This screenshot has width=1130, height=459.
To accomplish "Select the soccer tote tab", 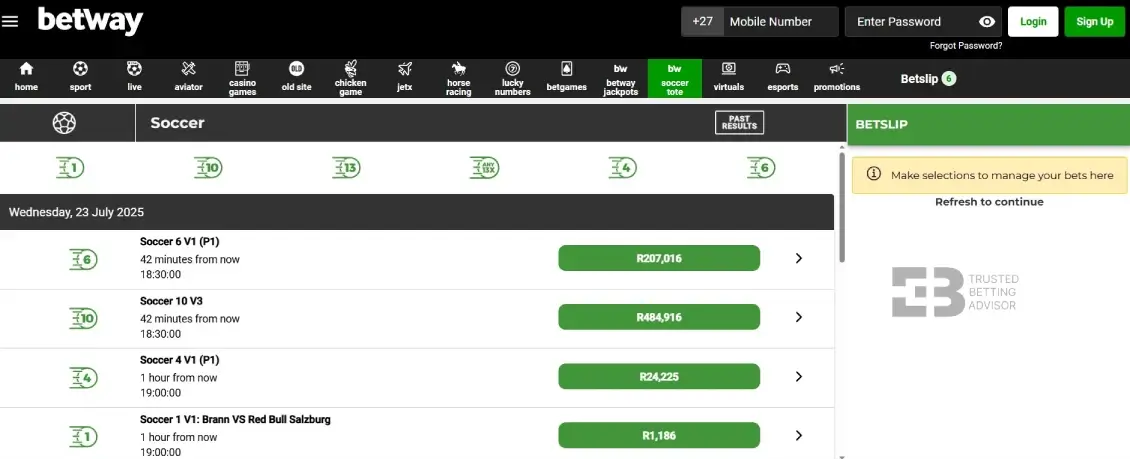I will (x=675, y=78).
